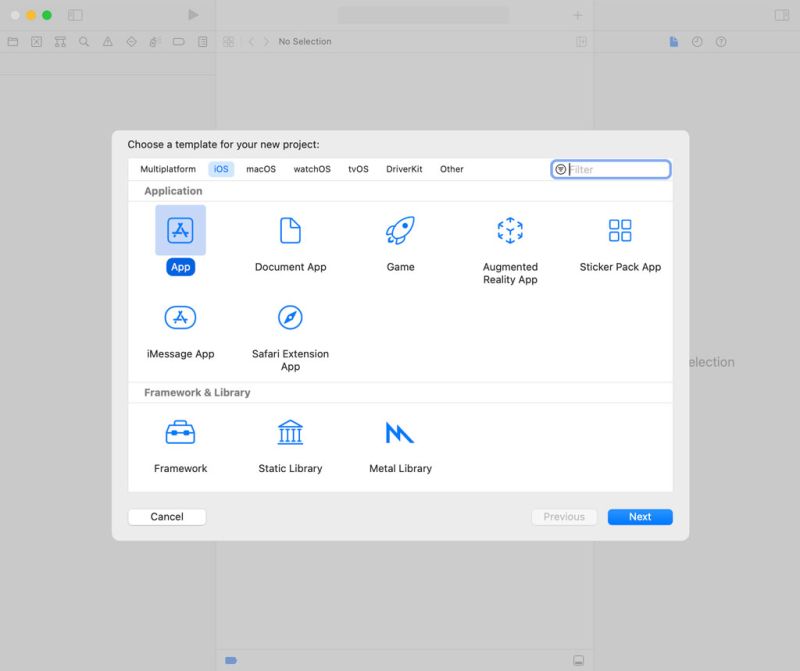Choose the Augmented Reality App template
Viewport: 800px width, 671px height.
pyautogui.click(x=510, y=230)
